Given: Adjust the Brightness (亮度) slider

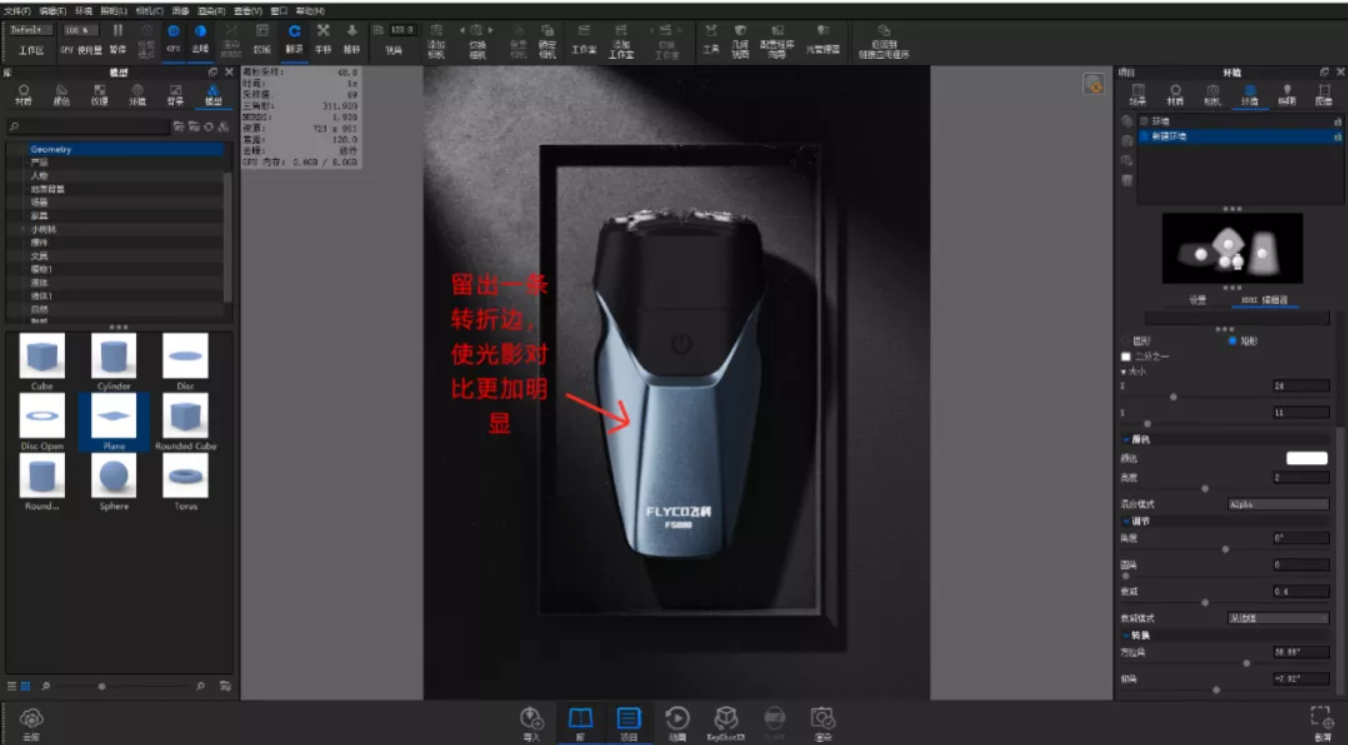Looking at the screenshot, I should (1205, 489).
